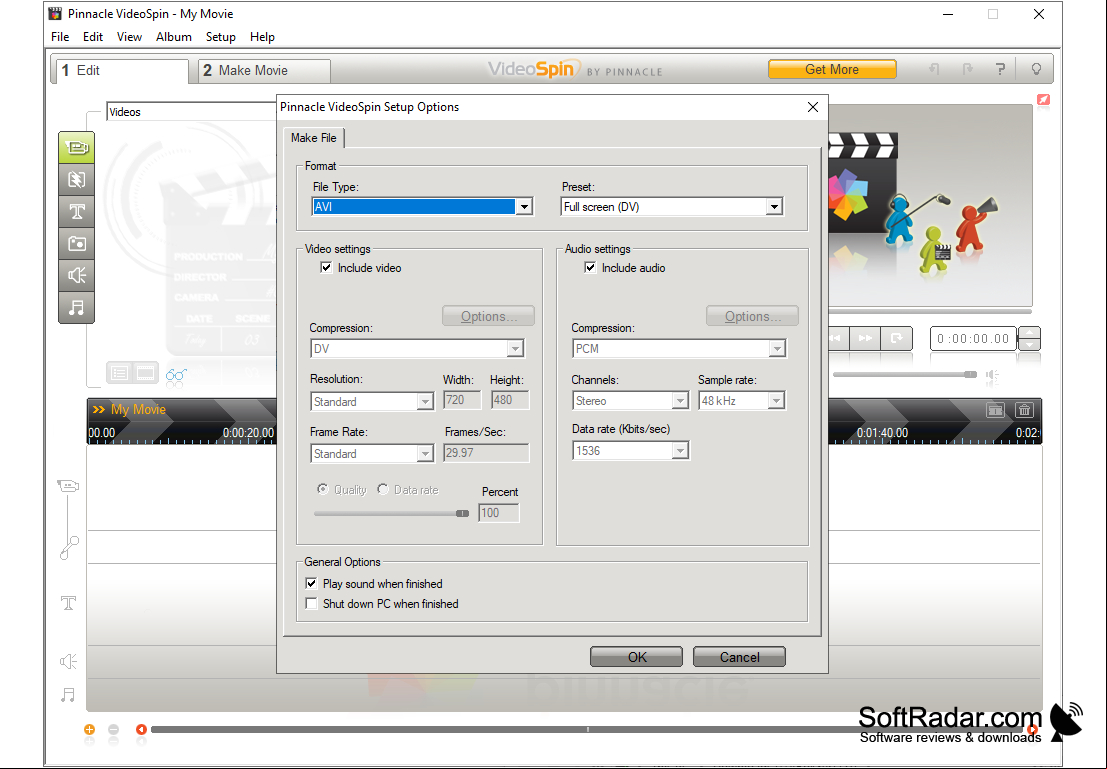Uncheck Play sound when finished

(x=311, y=583)
